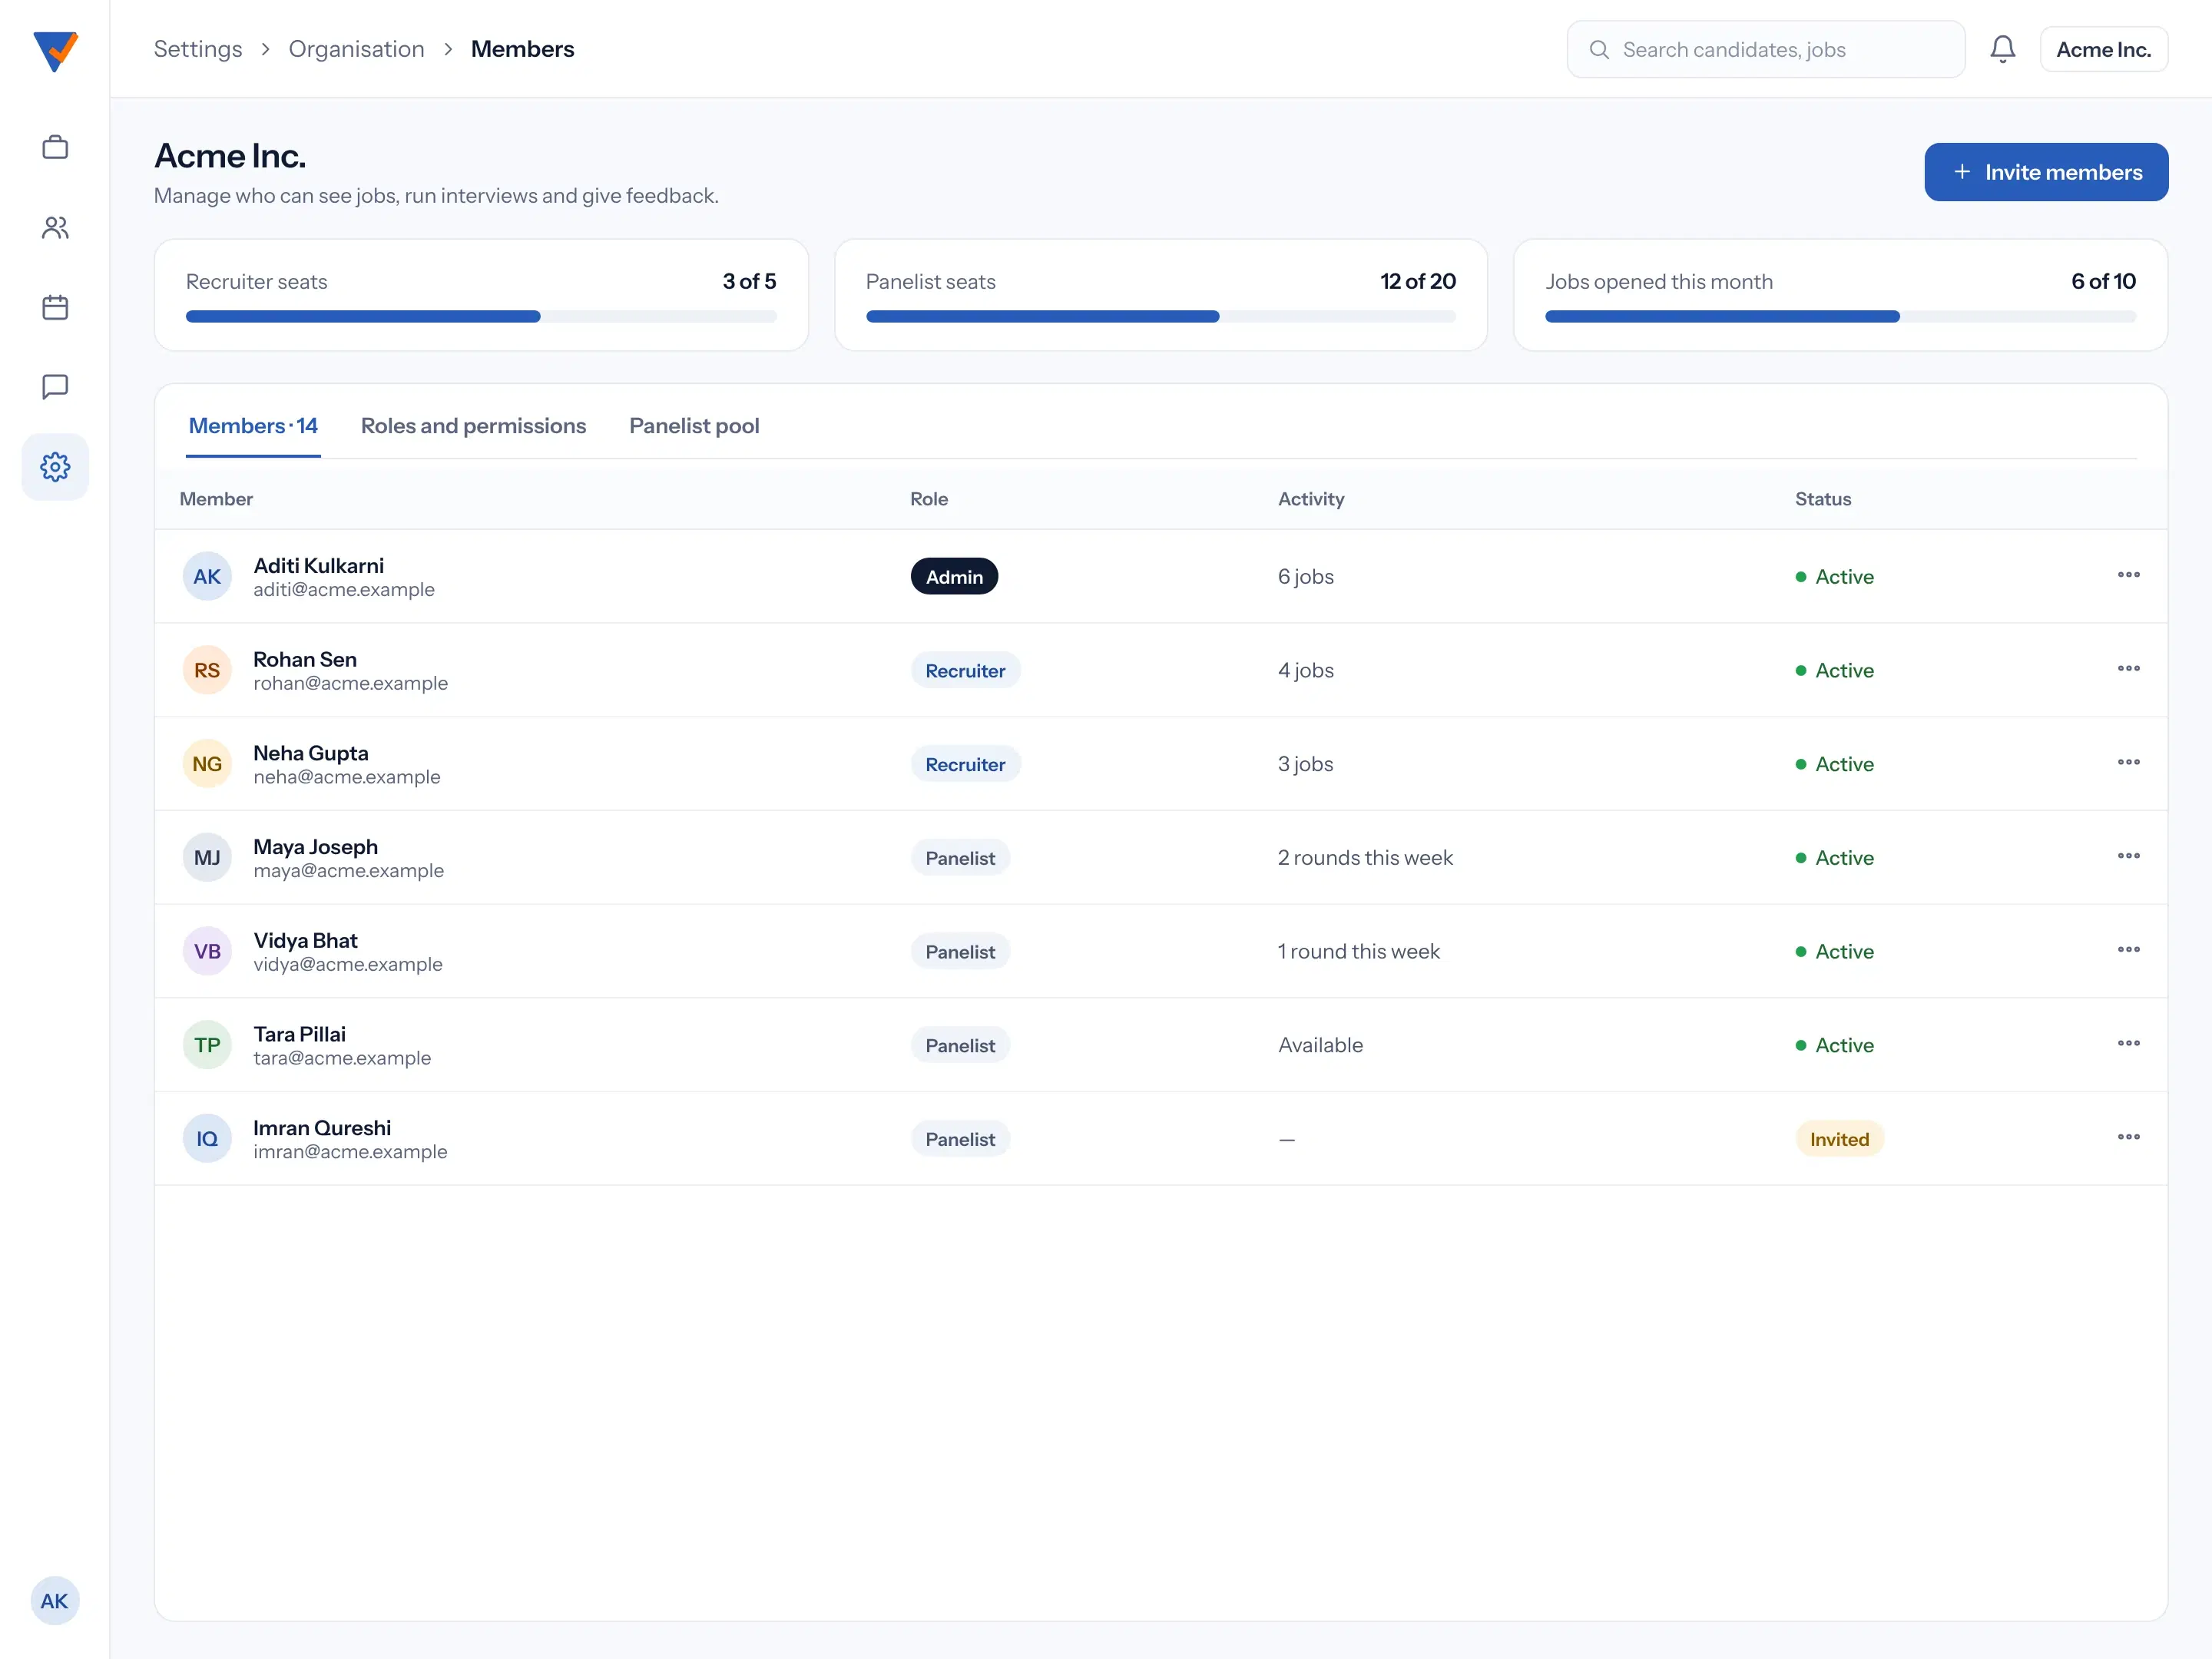Image resolution: width=2212 pixels, height=1659 pixels.
Task: Open more options for Maya Joseph
Action: pyautogui.click(x=2128, y=856)
